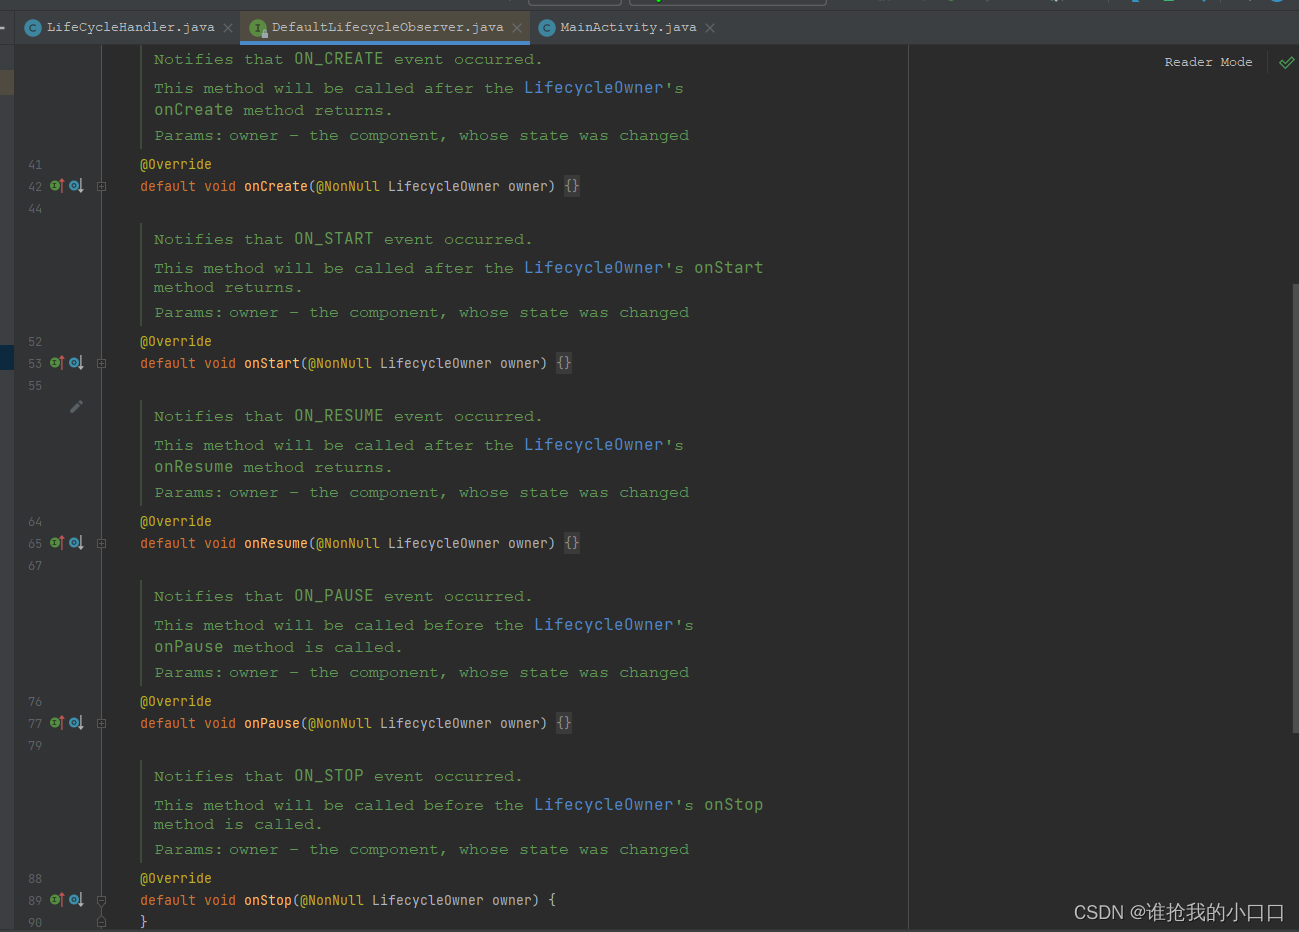Click the onPause method name
The image size is (1299, 932).
coord(272,723)
